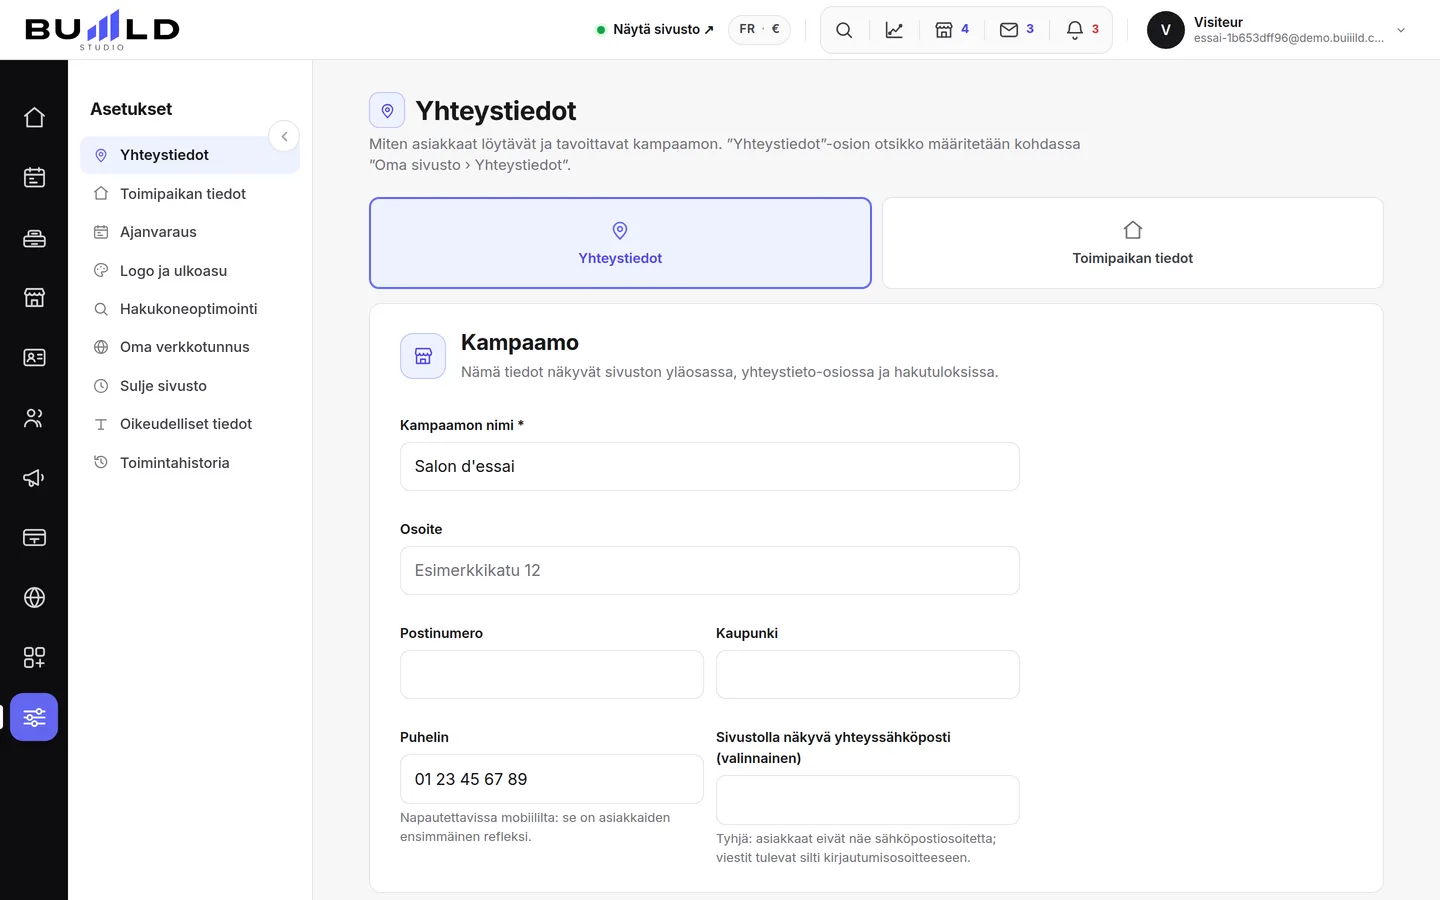The width and height of the screenshot is (1440, 900).
Task: Select Yhteystiedot in the settings menu
Action: tap(190, 155)
